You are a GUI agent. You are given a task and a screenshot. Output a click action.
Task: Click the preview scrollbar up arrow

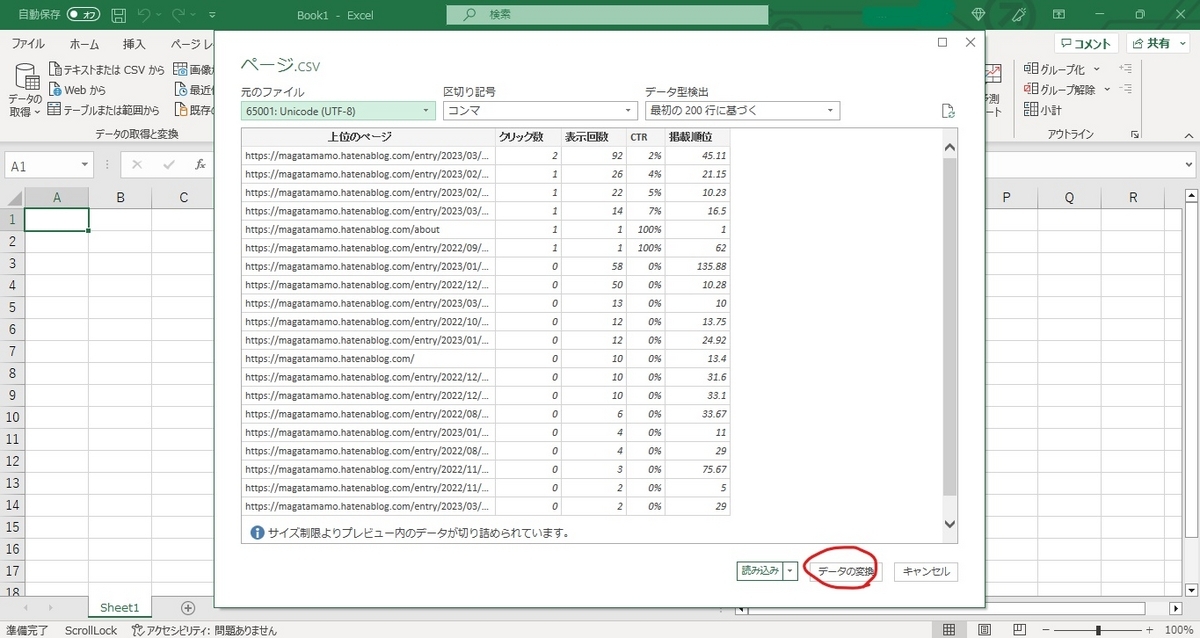click(x=950, y=147)
